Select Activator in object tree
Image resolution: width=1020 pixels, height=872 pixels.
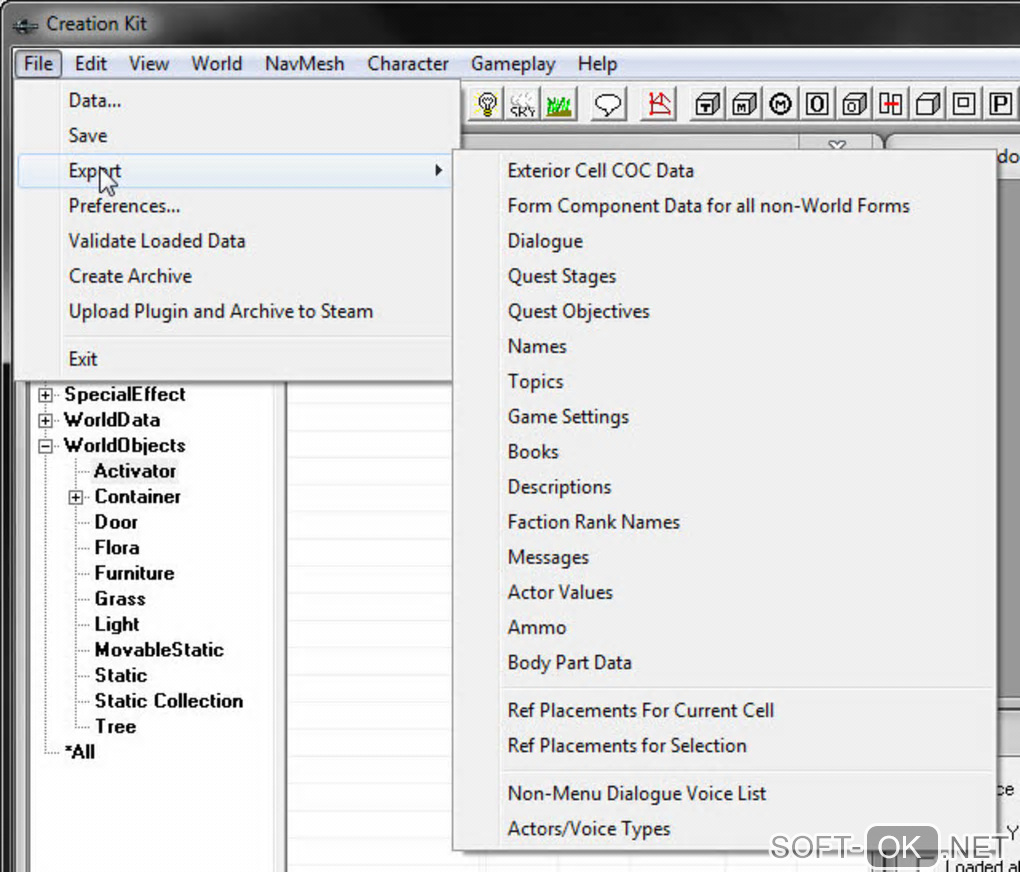135,471
